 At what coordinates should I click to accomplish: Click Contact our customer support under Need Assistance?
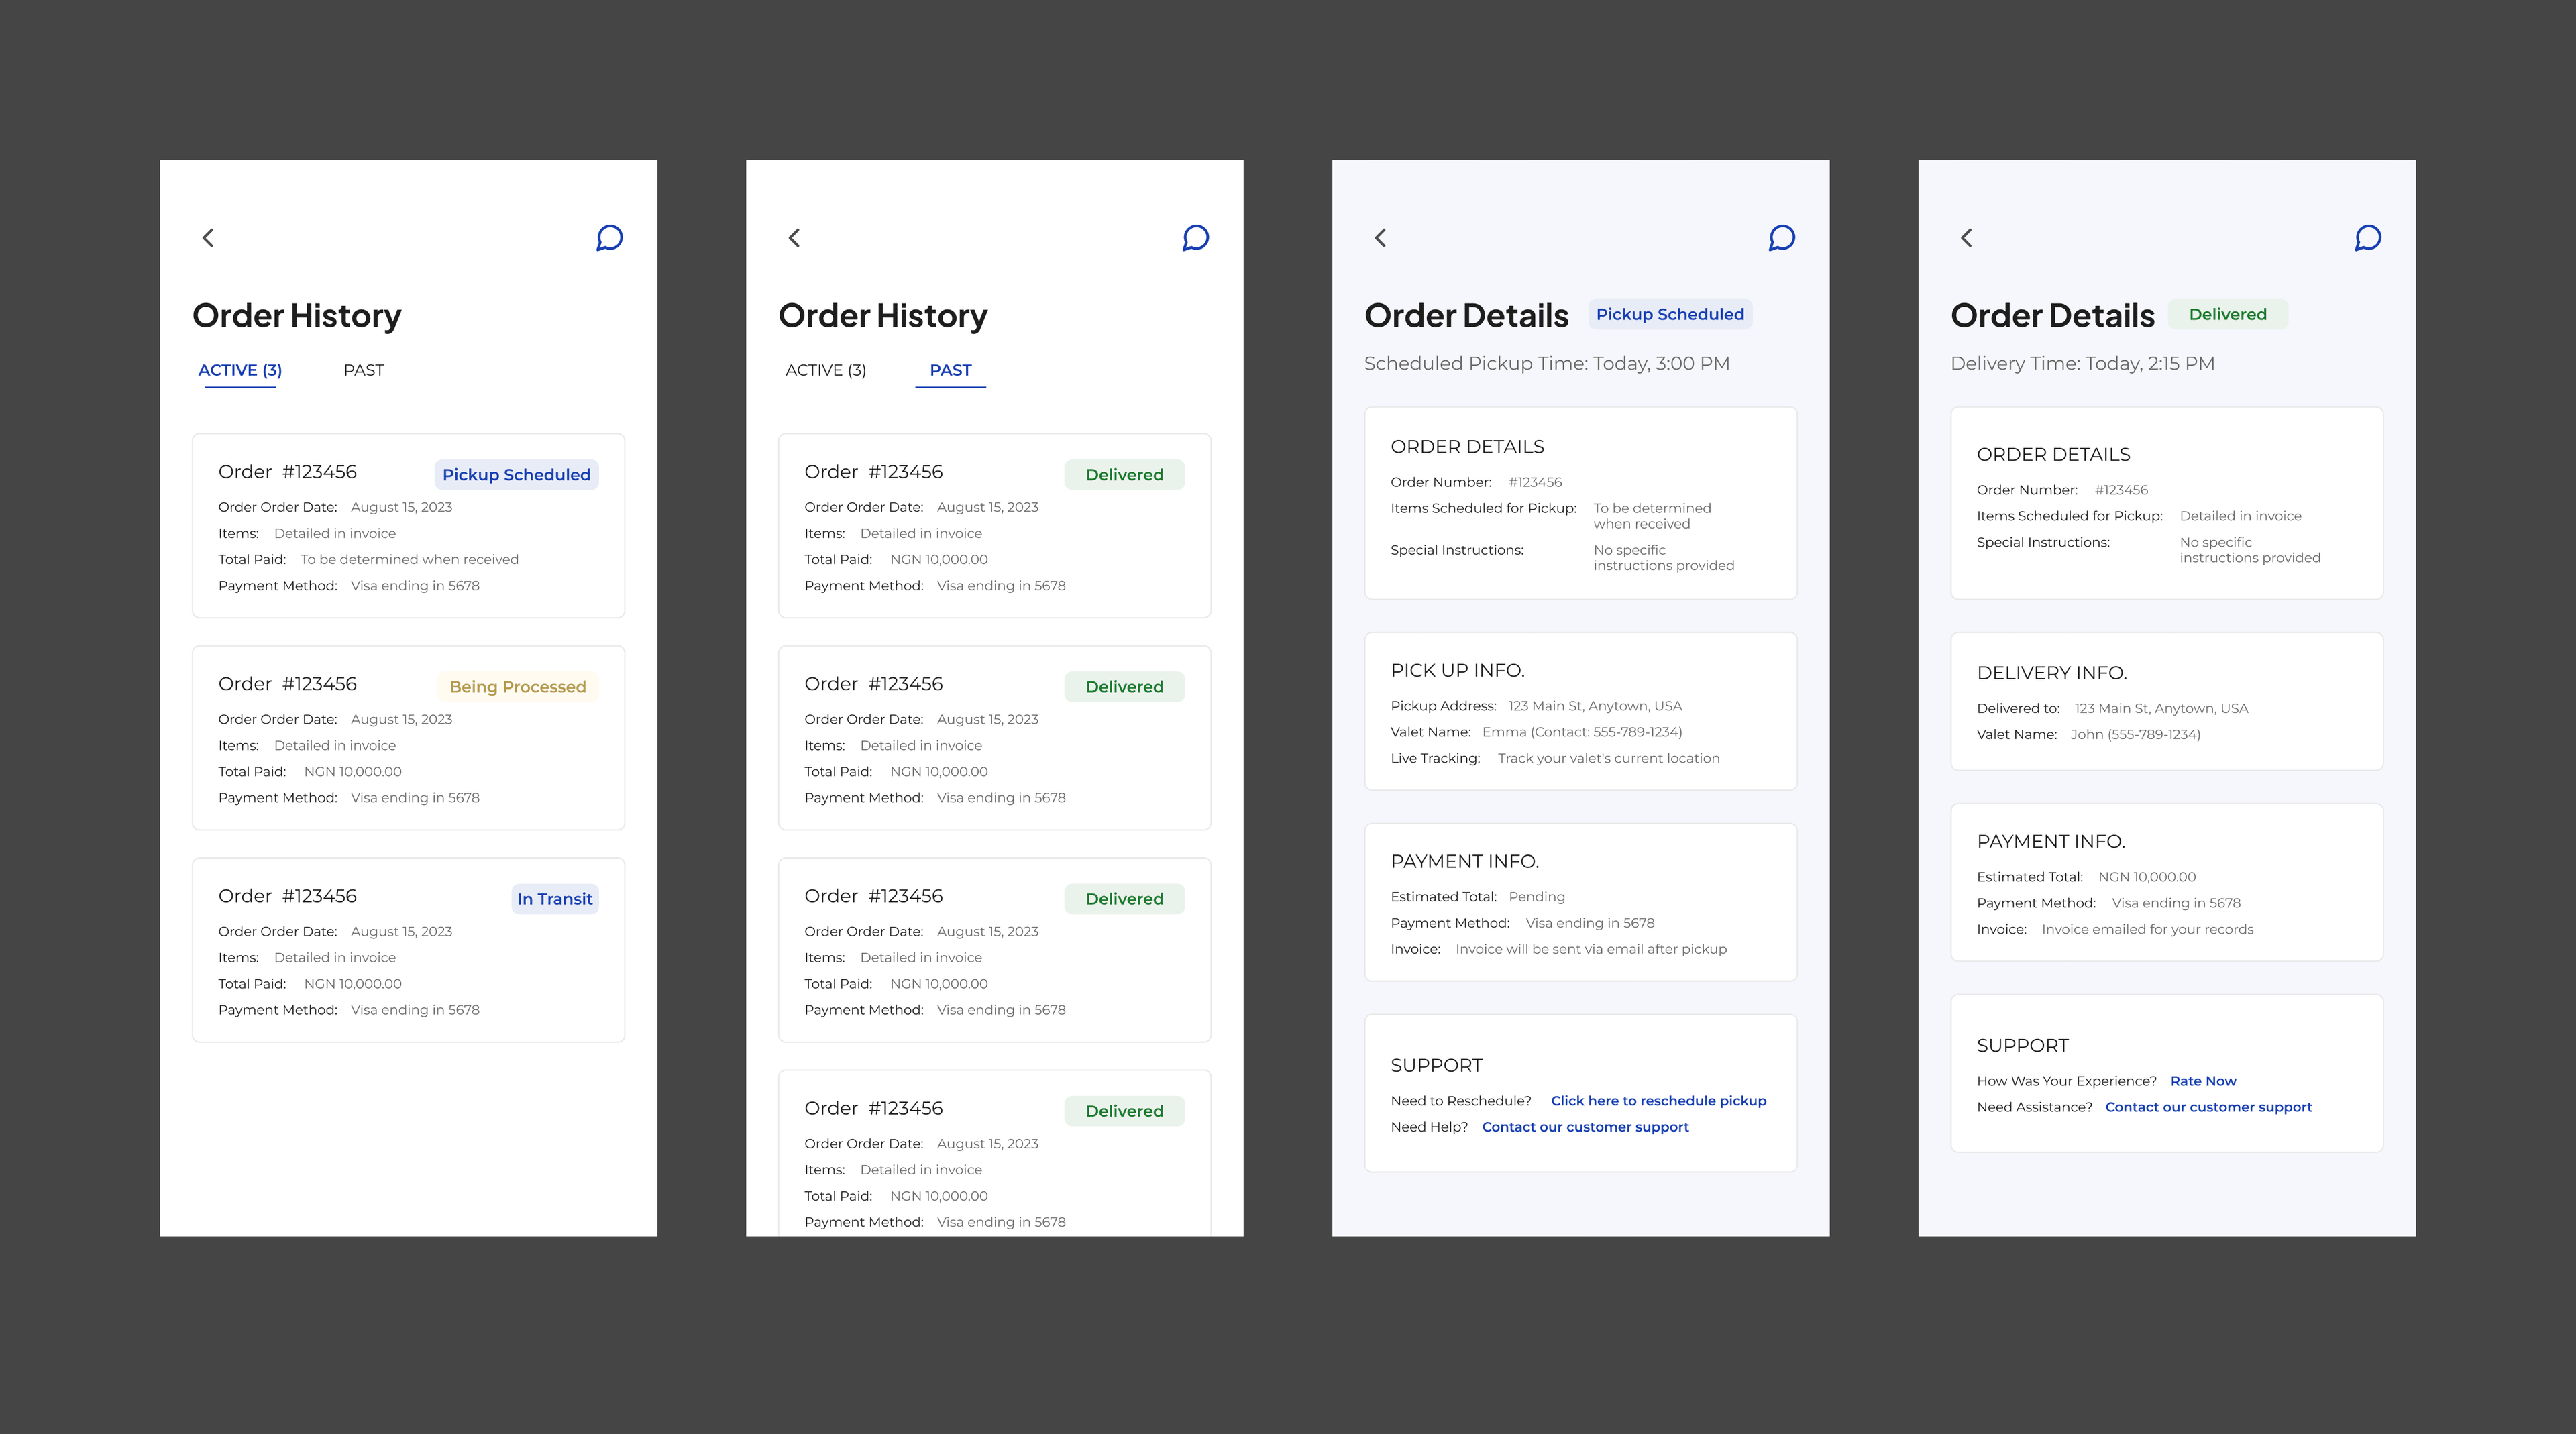coord(2208,1106)
